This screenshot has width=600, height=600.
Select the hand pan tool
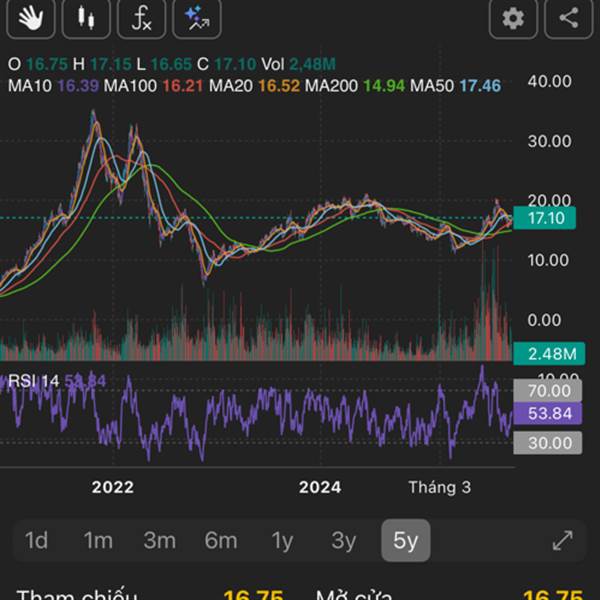coord(30,18)
